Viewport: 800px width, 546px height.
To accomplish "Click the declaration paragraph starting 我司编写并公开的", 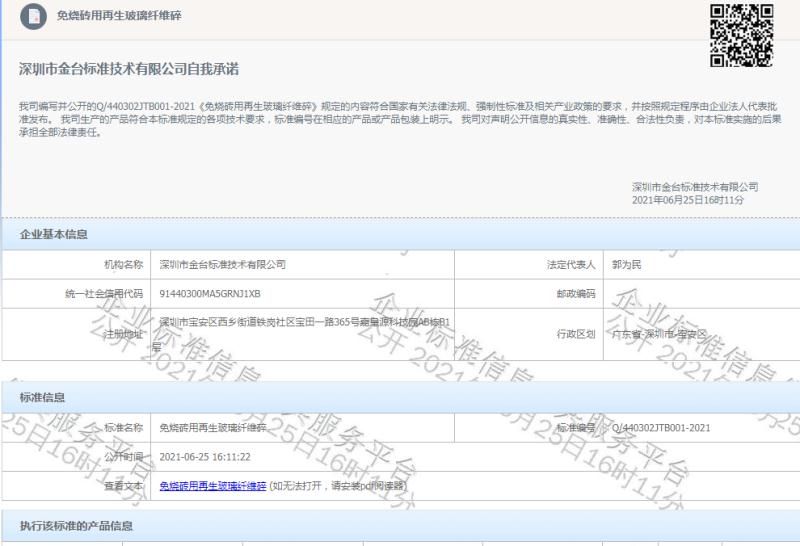I will (400, 119).
